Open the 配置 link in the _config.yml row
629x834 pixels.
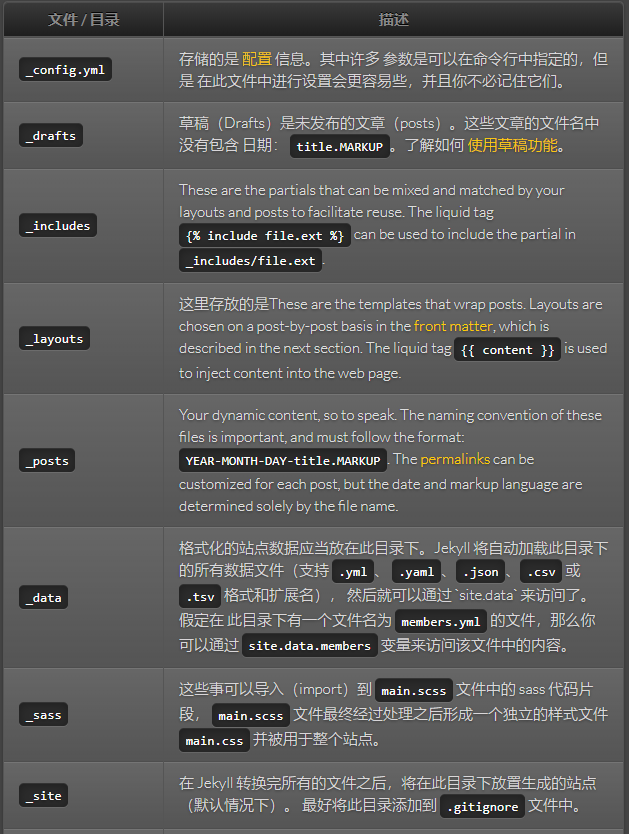[x=257, y=59]
